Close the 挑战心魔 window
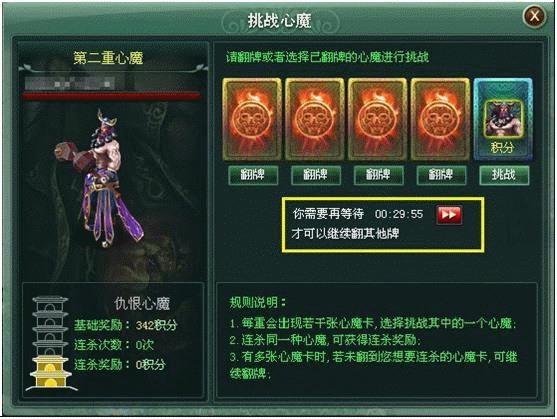Viewport: 557px width, 419px height. click(x=534, y=16)
